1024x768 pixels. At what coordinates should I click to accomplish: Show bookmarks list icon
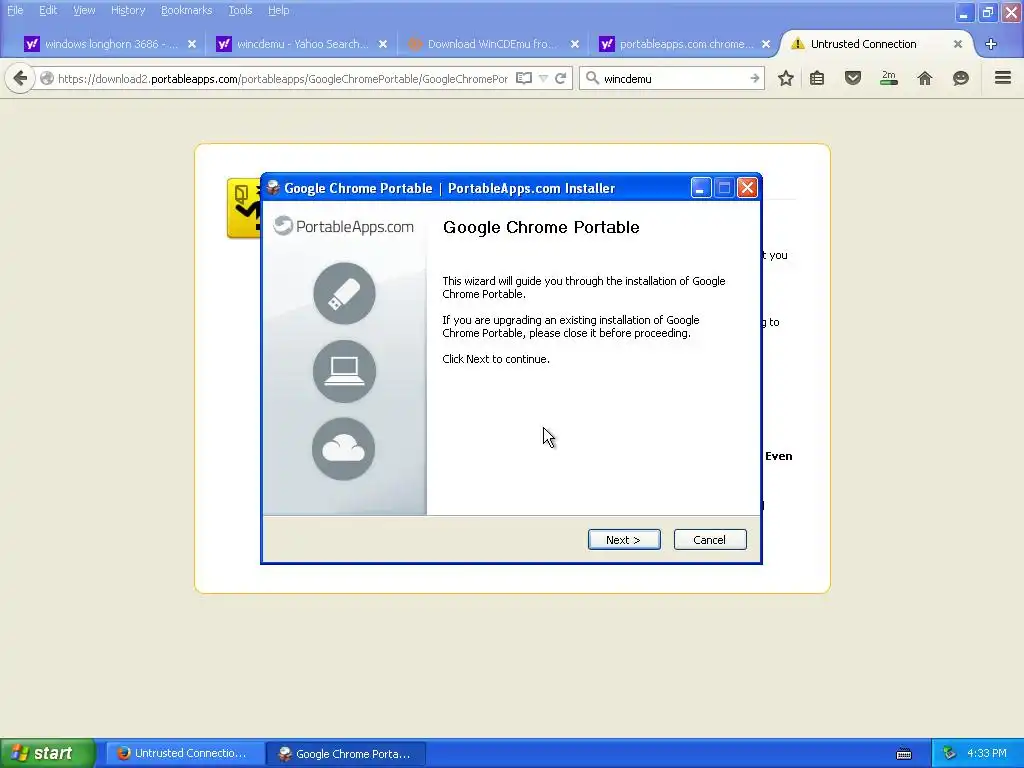(817, 78)
